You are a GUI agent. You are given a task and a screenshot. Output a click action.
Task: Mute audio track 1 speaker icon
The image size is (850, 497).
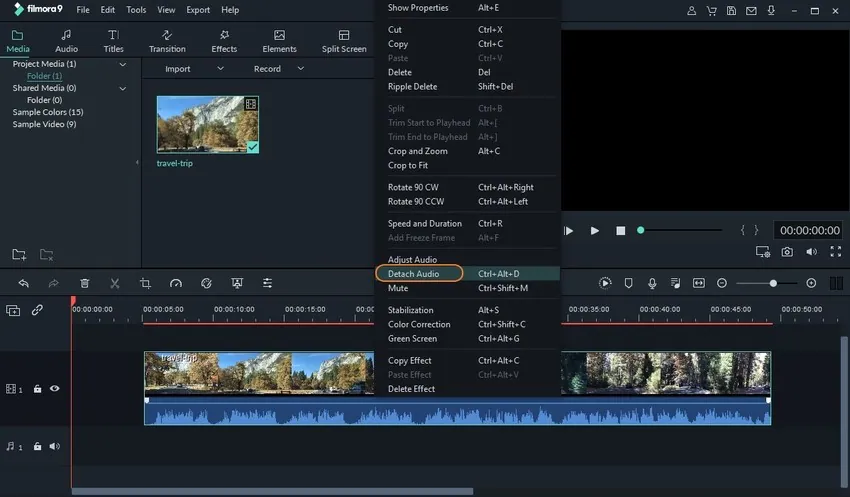click(x=54, y=446)
